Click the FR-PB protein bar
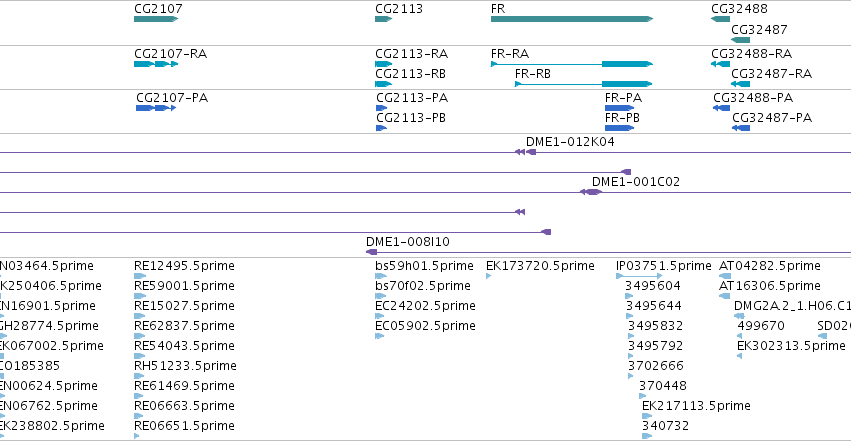This screenshot has height=441, width=851. click(619, 128)
